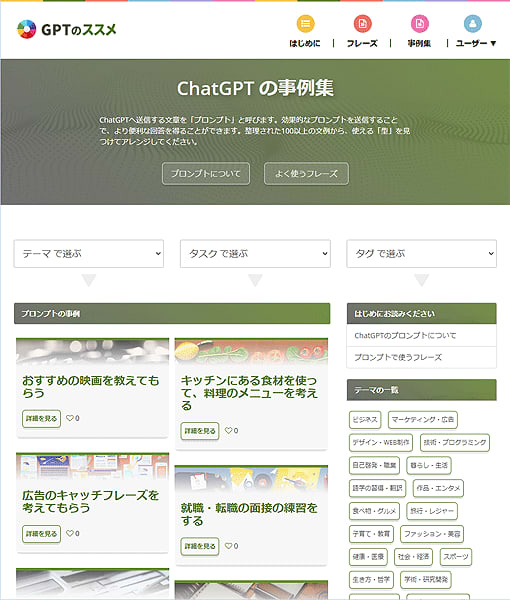Select the 社会・経済 theme tag
The height and width of the screenshot is (600, 510).
(414, 557)
